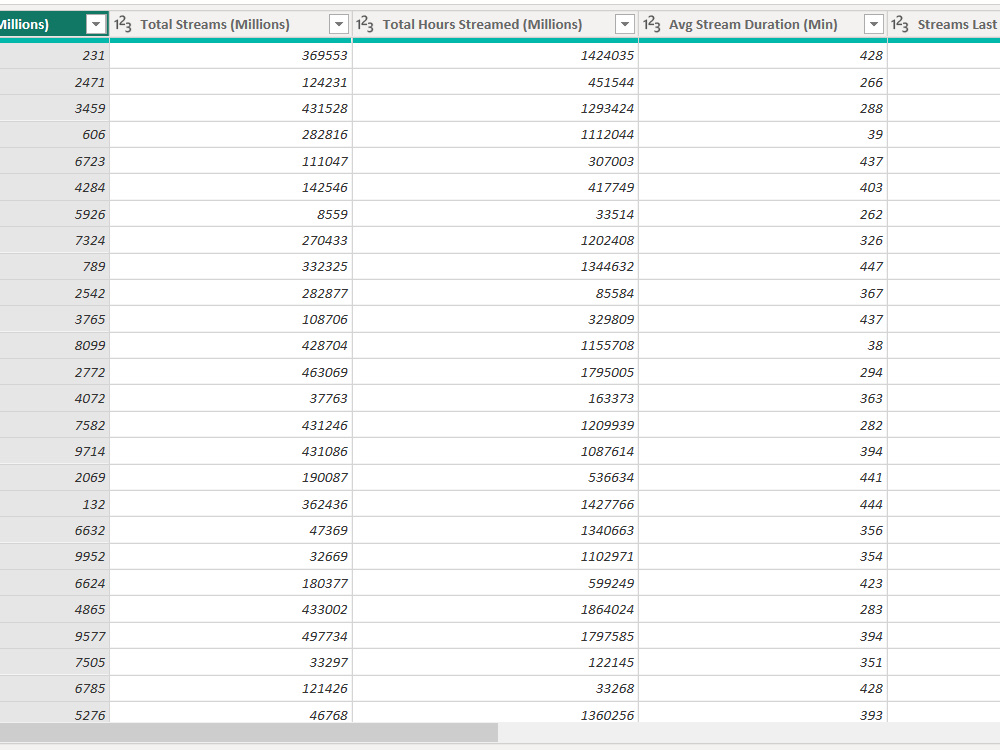Select cell with value 190087
Viewport: 1000px width, 750px height.
point(231,478)
